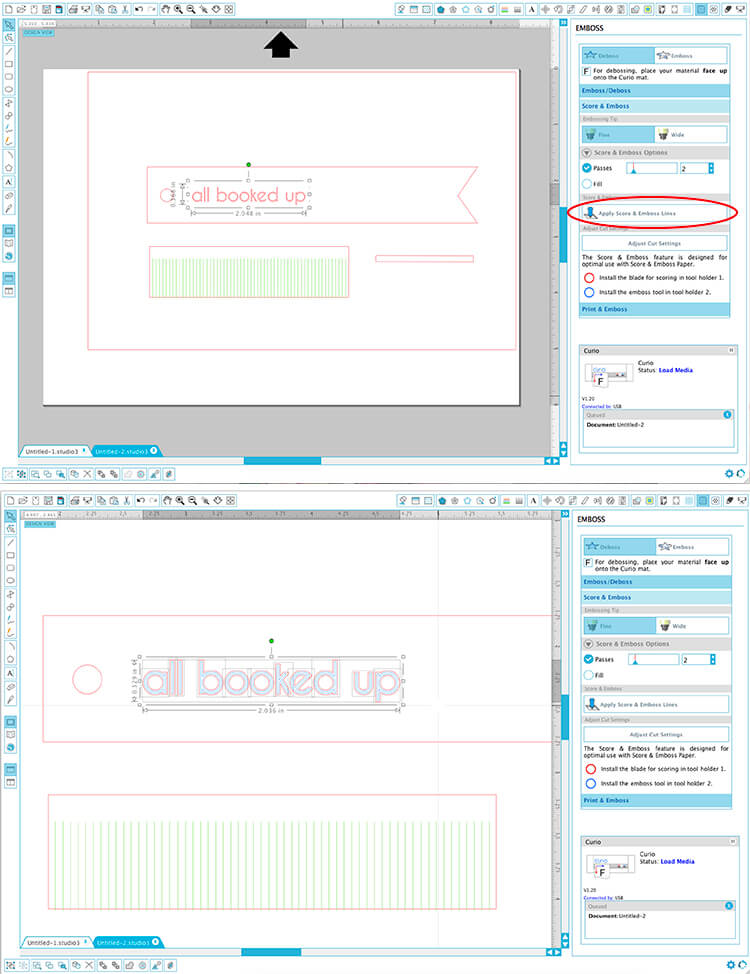Click passes stepper arrows in lower Emboss panel
This screenshot has height=974, width=750.
click(712, 660)
